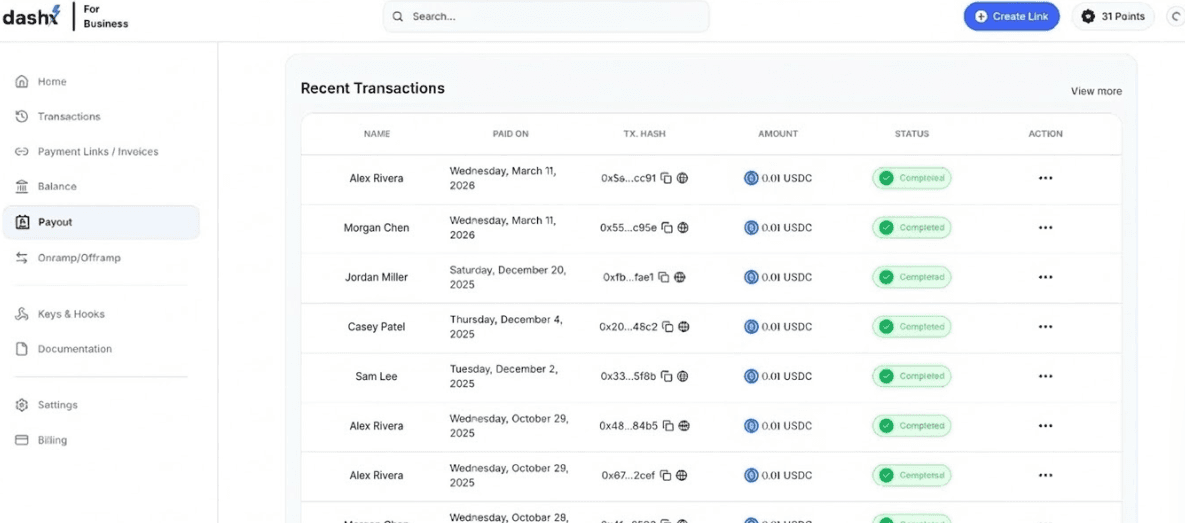Image resolution: width=1185 pixels, height=523 pixels.
Task: Click View more for recent transactions
Action: pos(1096,91)
